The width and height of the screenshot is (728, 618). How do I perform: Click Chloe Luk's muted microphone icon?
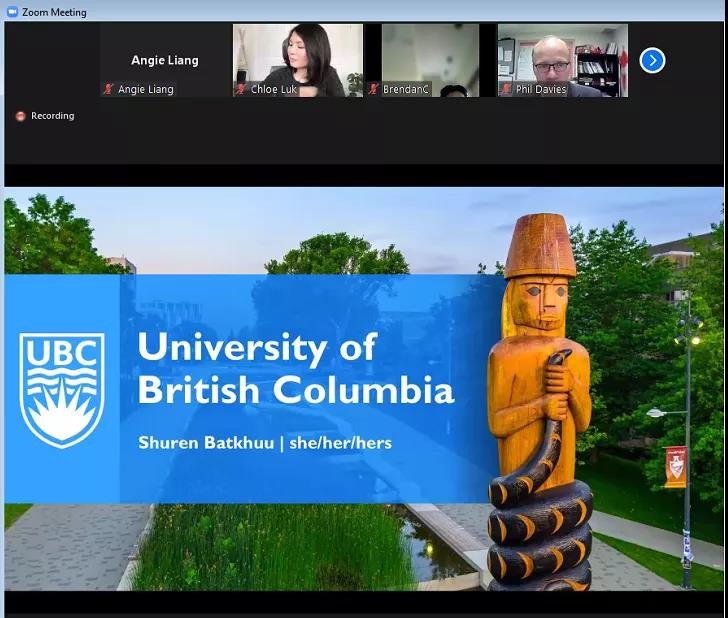click(x=240, y=89)
